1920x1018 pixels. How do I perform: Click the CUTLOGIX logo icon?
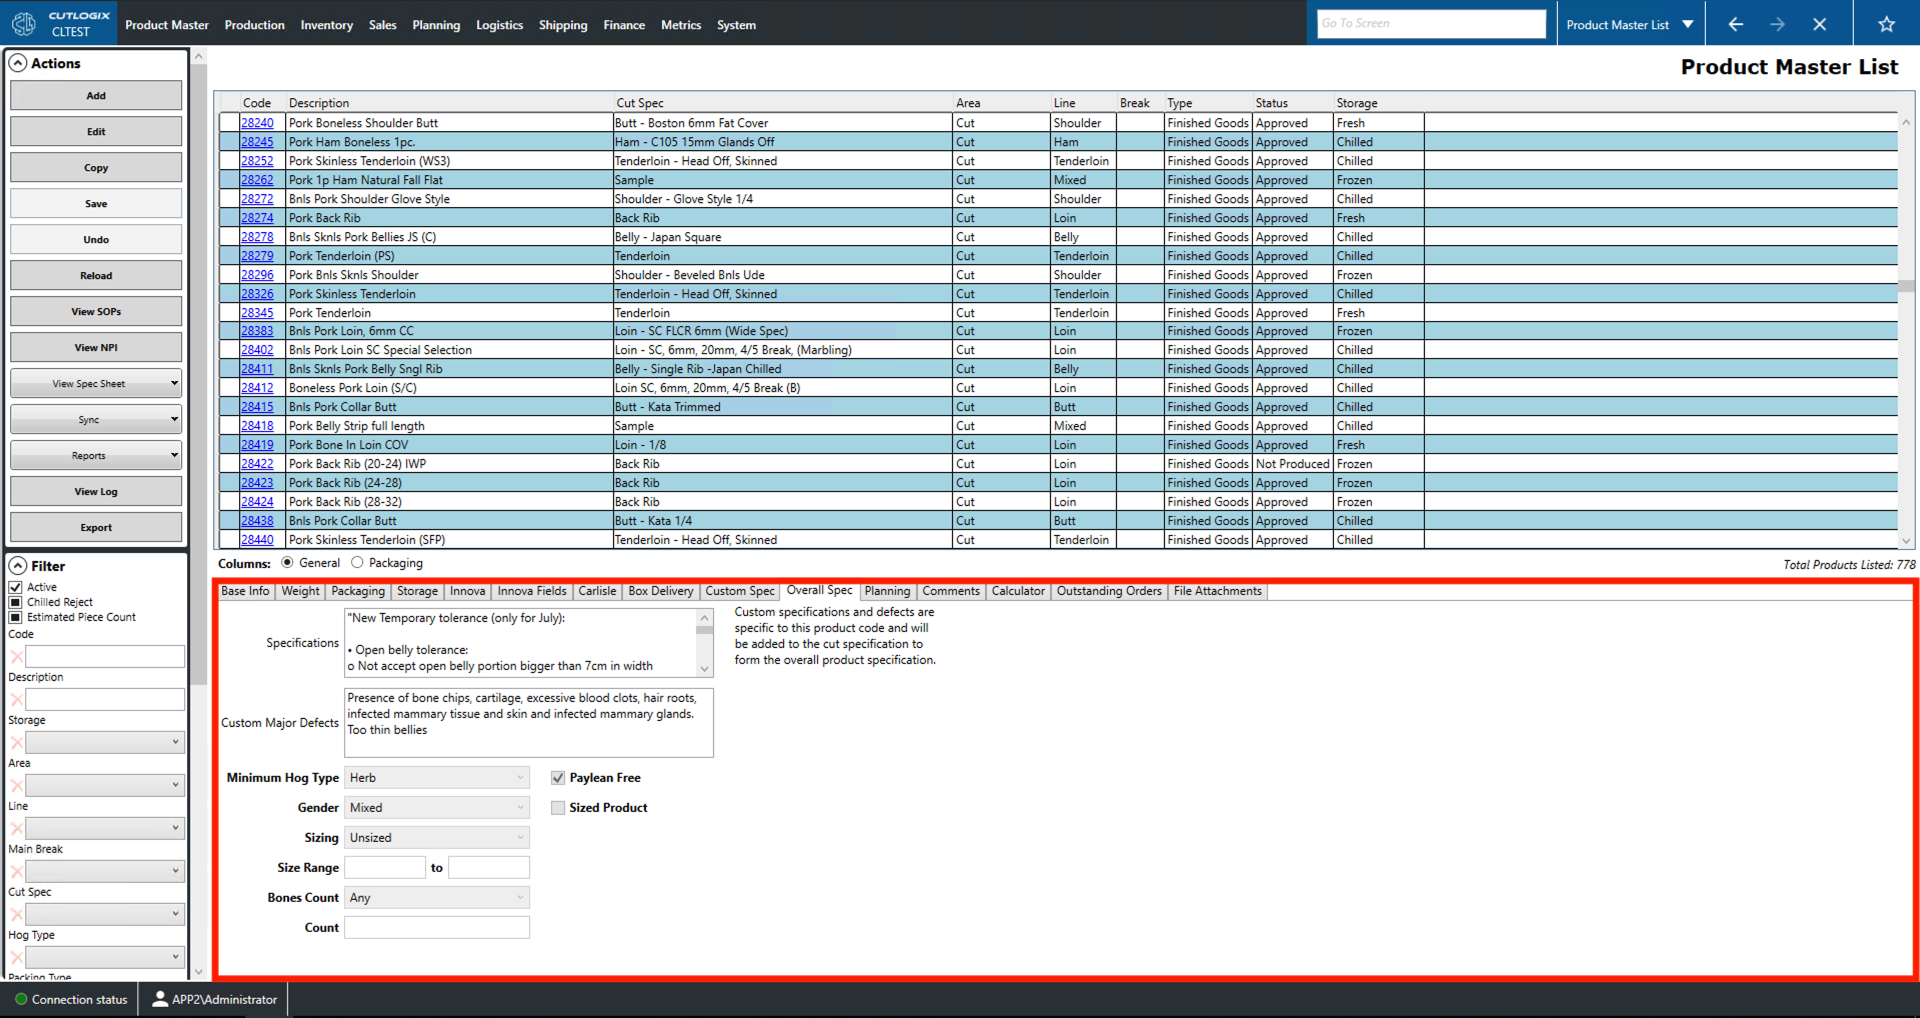[x=23, y=22]
